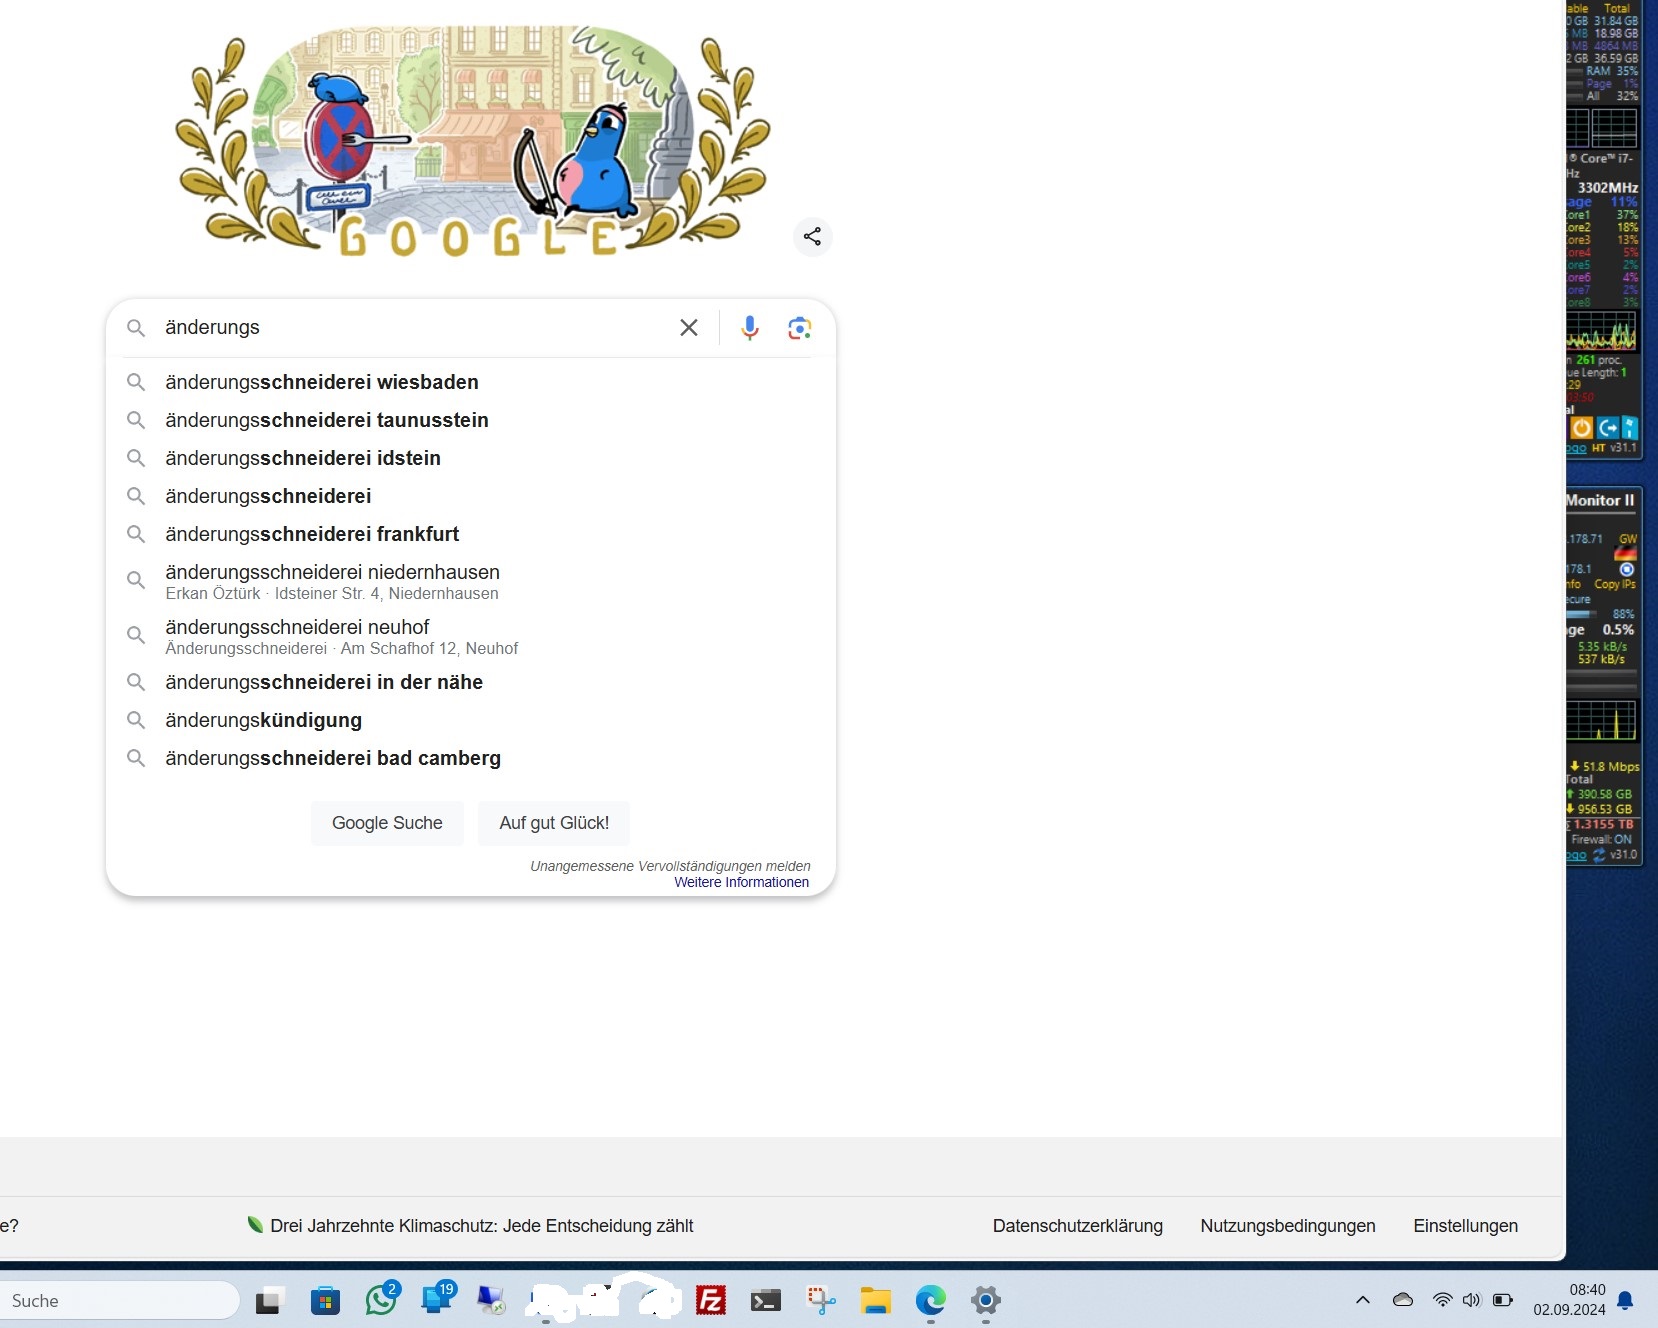Pick the plain änderungsschneiderei suggestion
This screenshot has height=1328, width=1658.
point(471,496)
